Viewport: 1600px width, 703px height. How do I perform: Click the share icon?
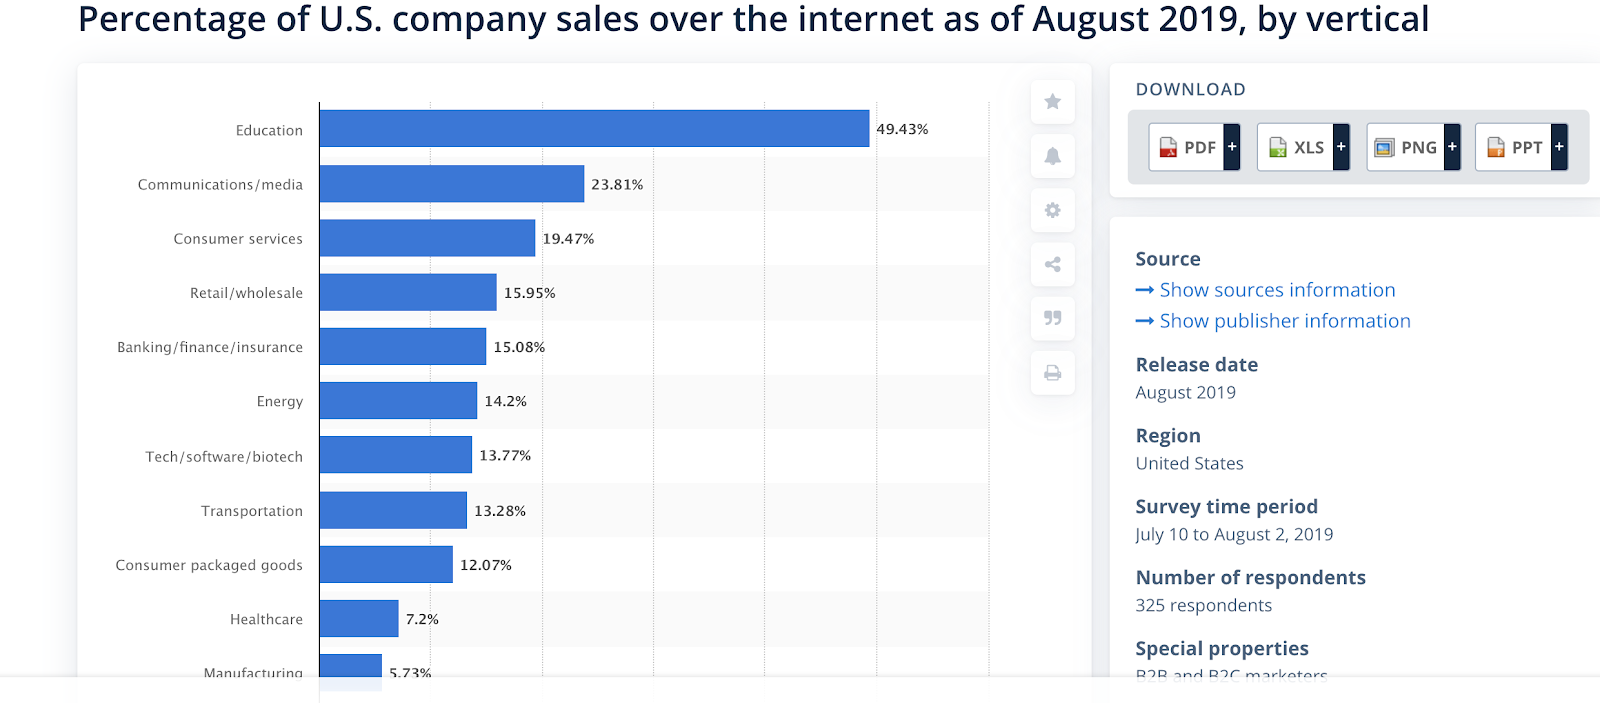[x=1052, y=264]
